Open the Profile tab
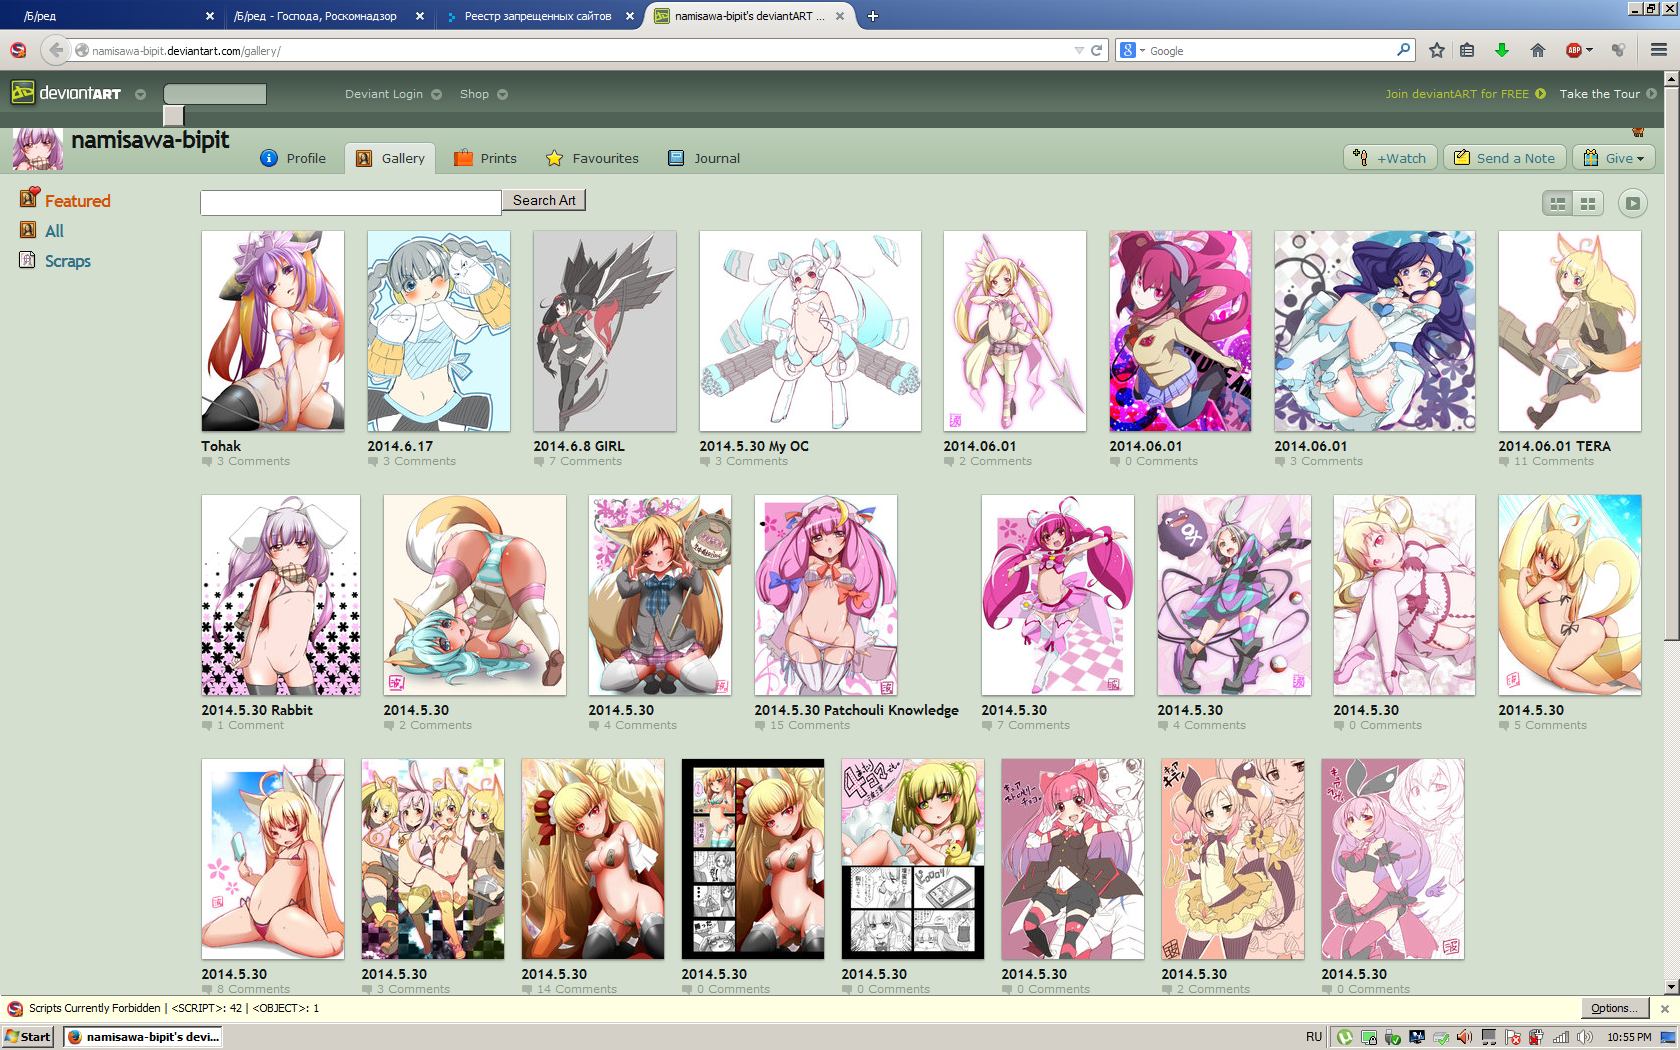Viewport: 1680px width, 1050px height. coord(293,158)
